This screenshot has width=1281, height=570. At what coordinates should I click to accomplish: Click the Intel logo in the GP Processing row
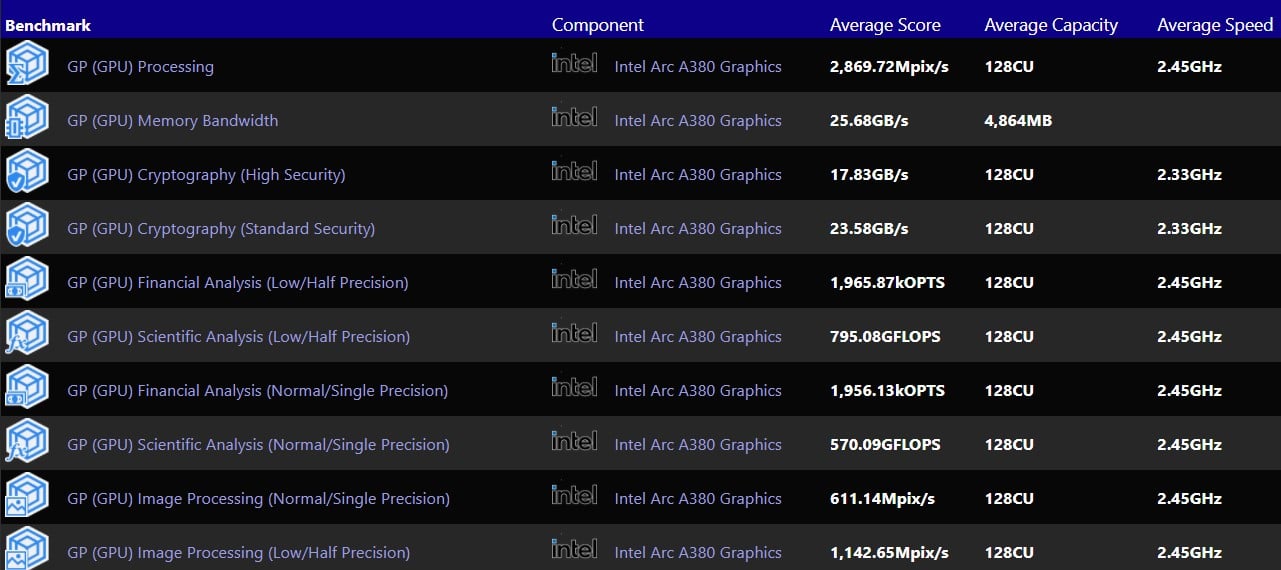(574, 62)
